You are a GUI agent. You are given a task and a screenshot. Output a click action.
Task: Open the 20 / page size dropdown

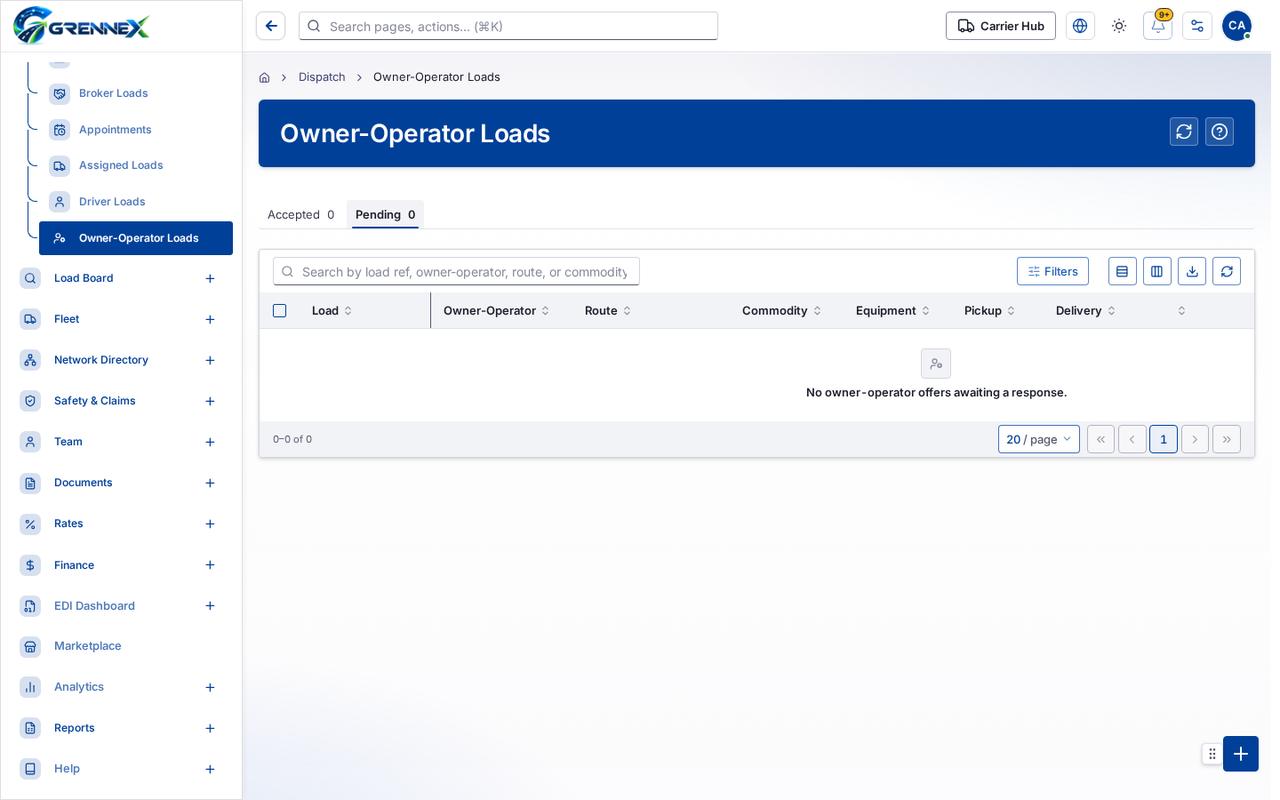click(1038, 439)
